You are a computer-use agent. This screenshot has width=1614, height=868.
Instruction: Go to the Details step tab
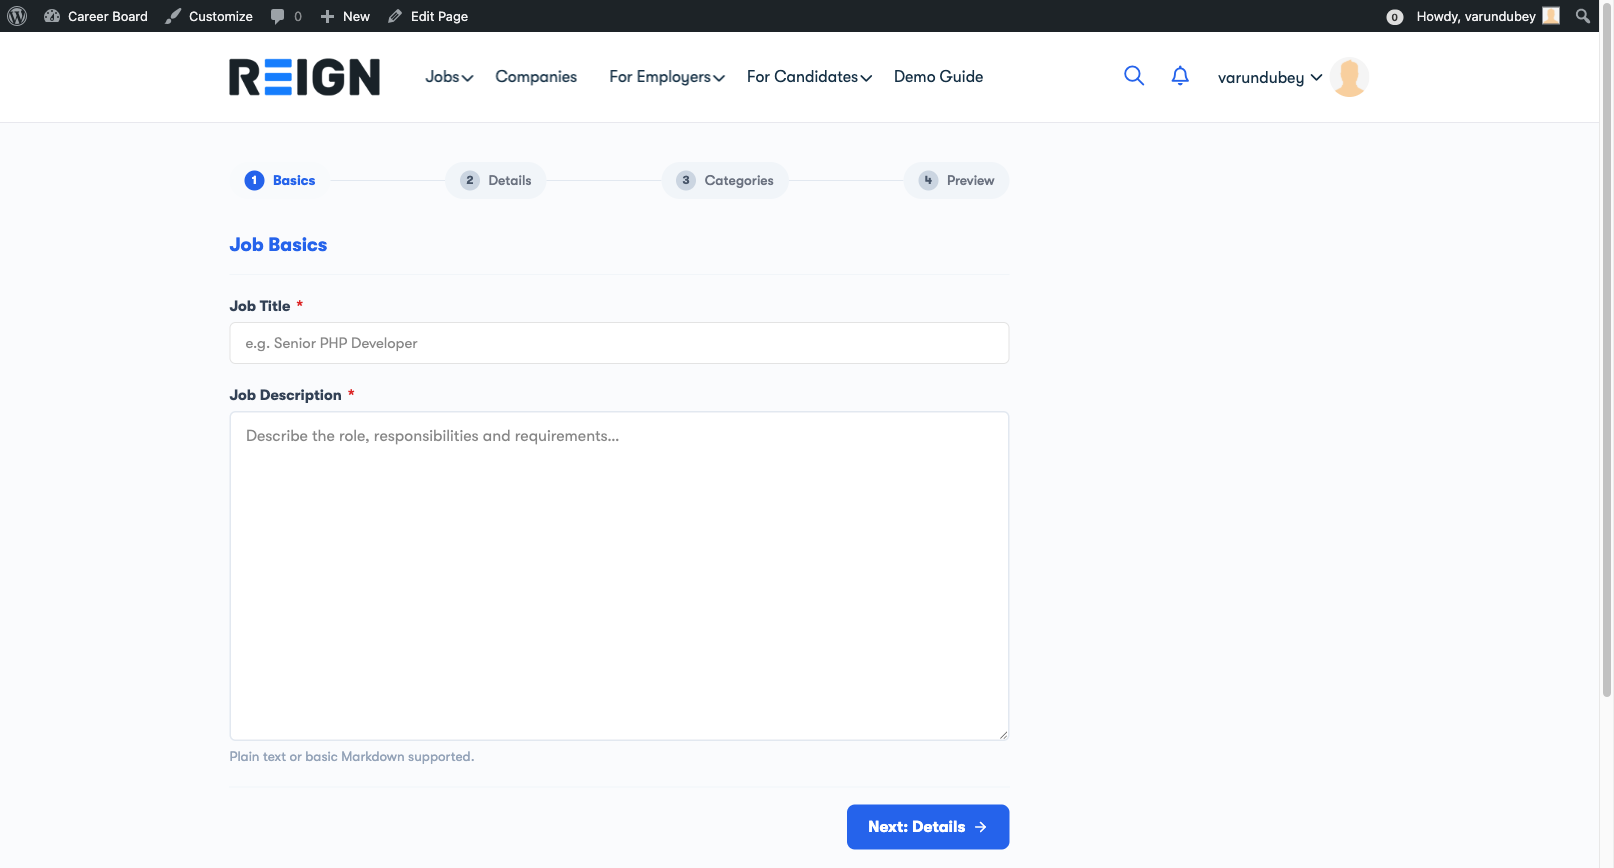point(496,180)
